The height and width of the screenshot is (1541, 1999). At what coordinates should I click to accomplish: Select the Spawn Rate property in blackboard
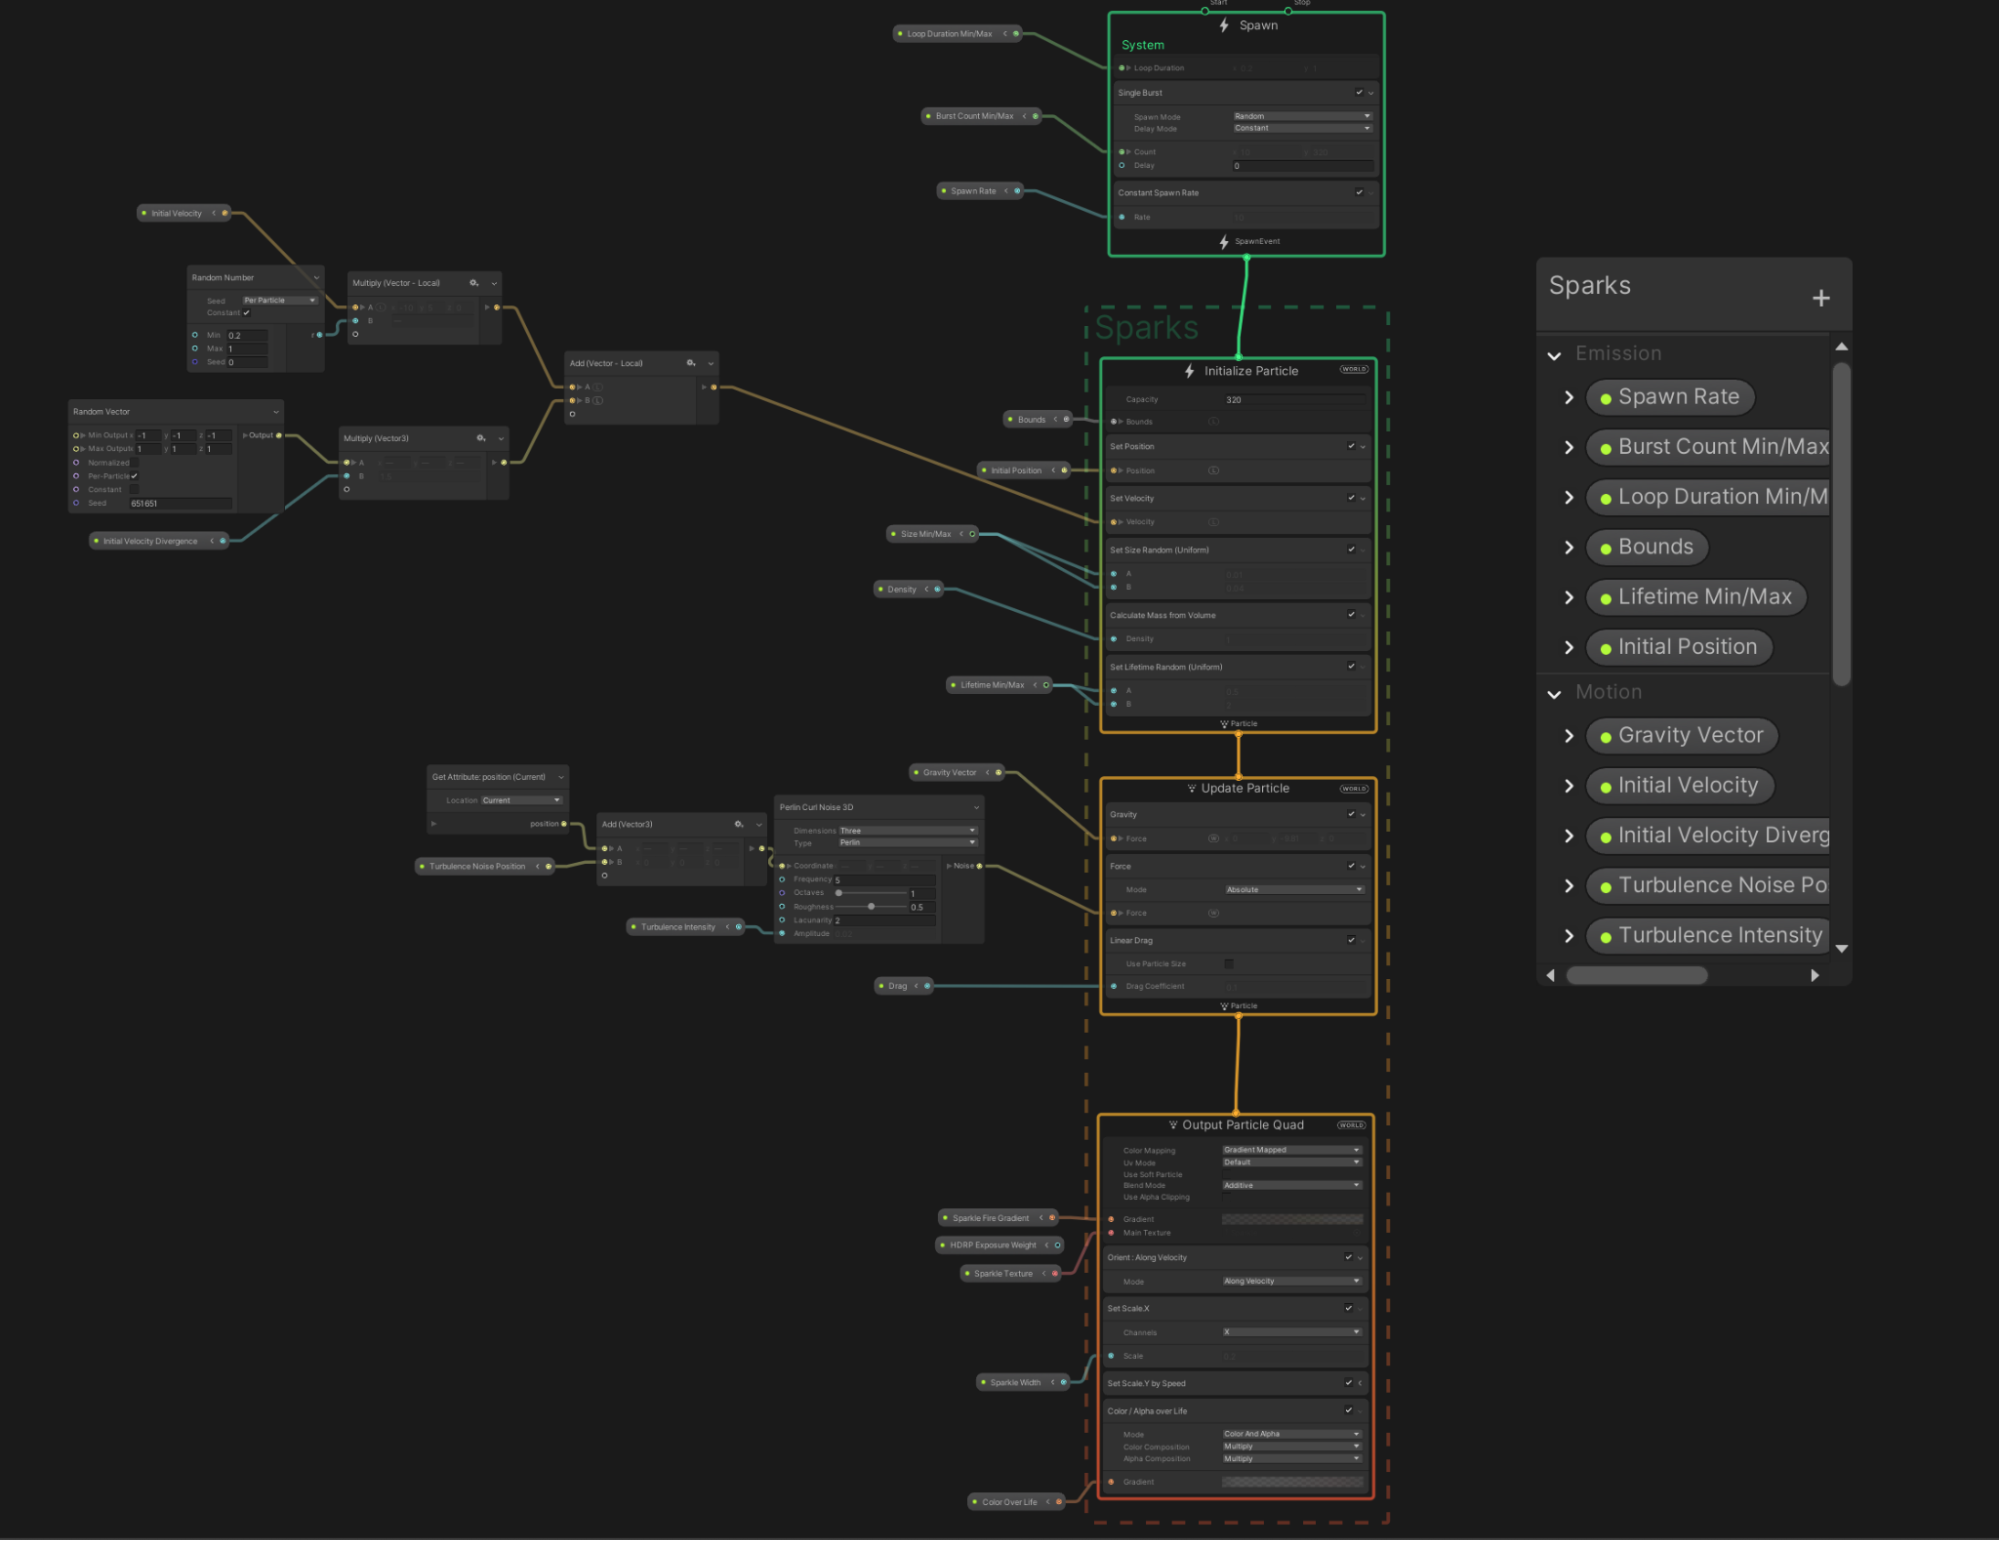click(1677, 397)
